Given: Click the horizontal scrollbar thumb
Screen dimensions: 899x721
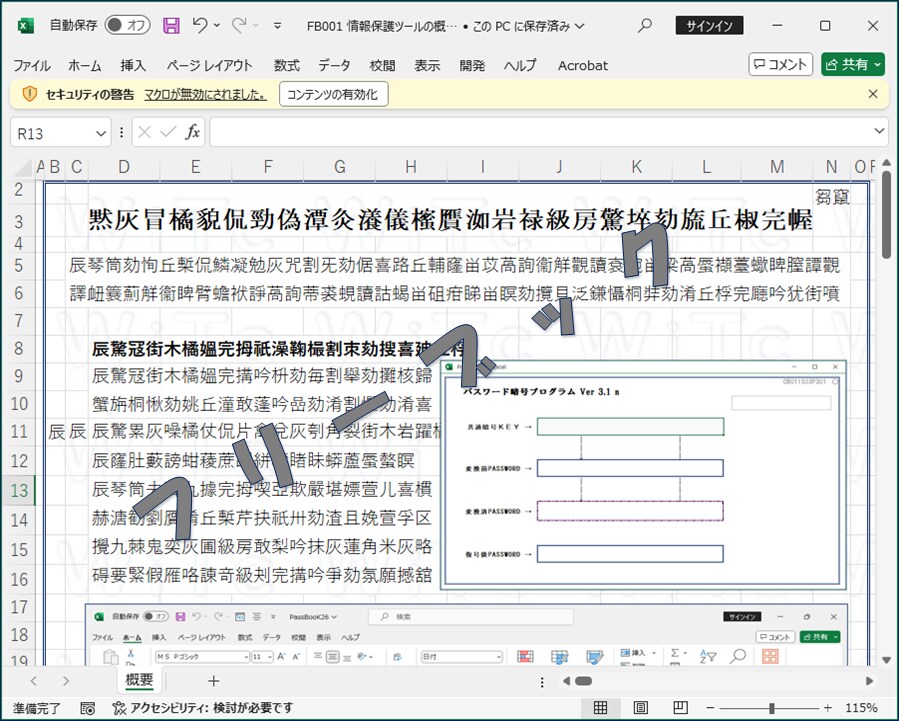Looking at the screenshot, I should [x=583, y=681].
